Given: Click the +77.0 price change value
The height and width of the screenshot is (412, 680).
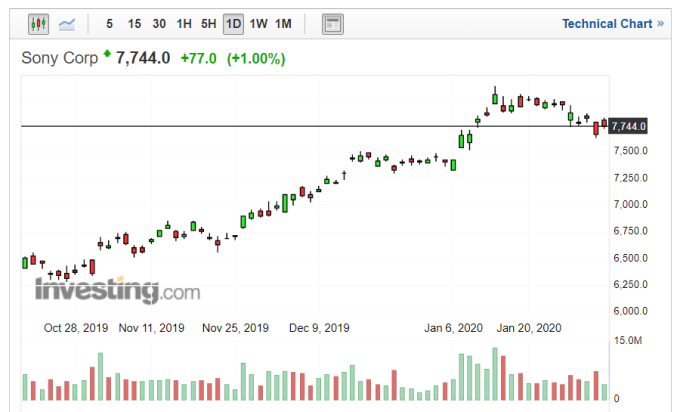Looking at the screenshot, I should coord(198,58).
